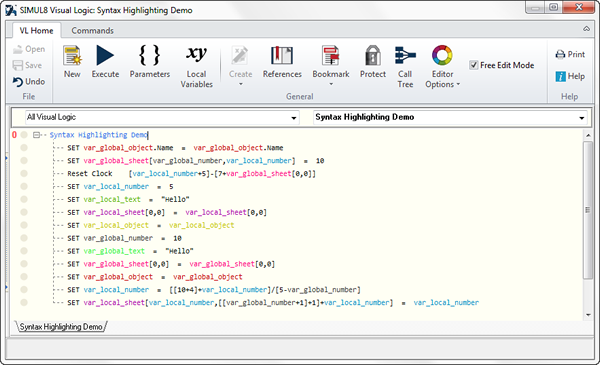Select line SET var_global_text = "Hello"

tap(130, 251)
